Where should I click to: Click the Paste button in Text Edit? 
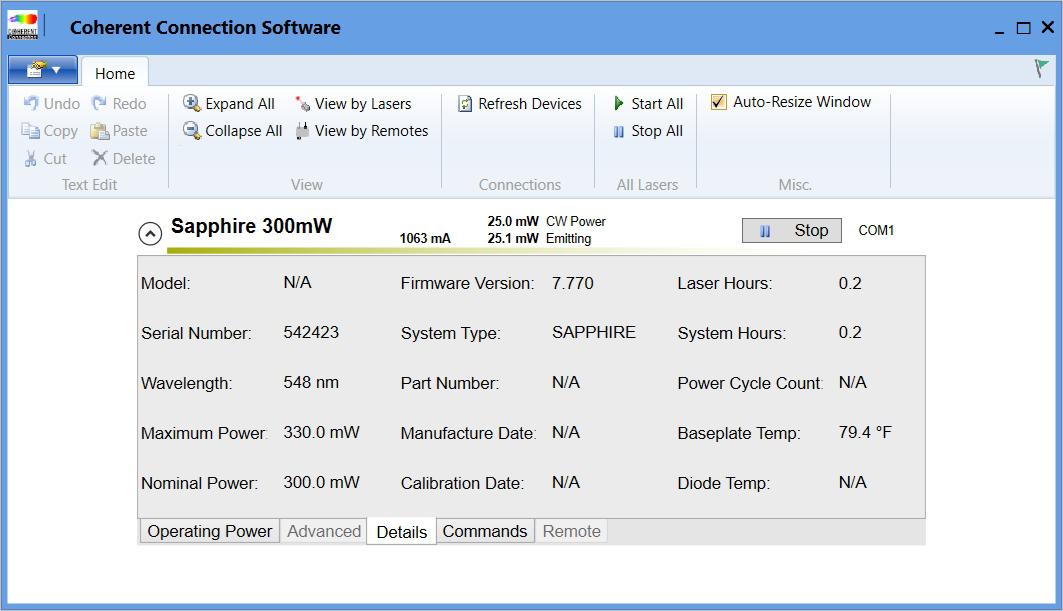119,131
